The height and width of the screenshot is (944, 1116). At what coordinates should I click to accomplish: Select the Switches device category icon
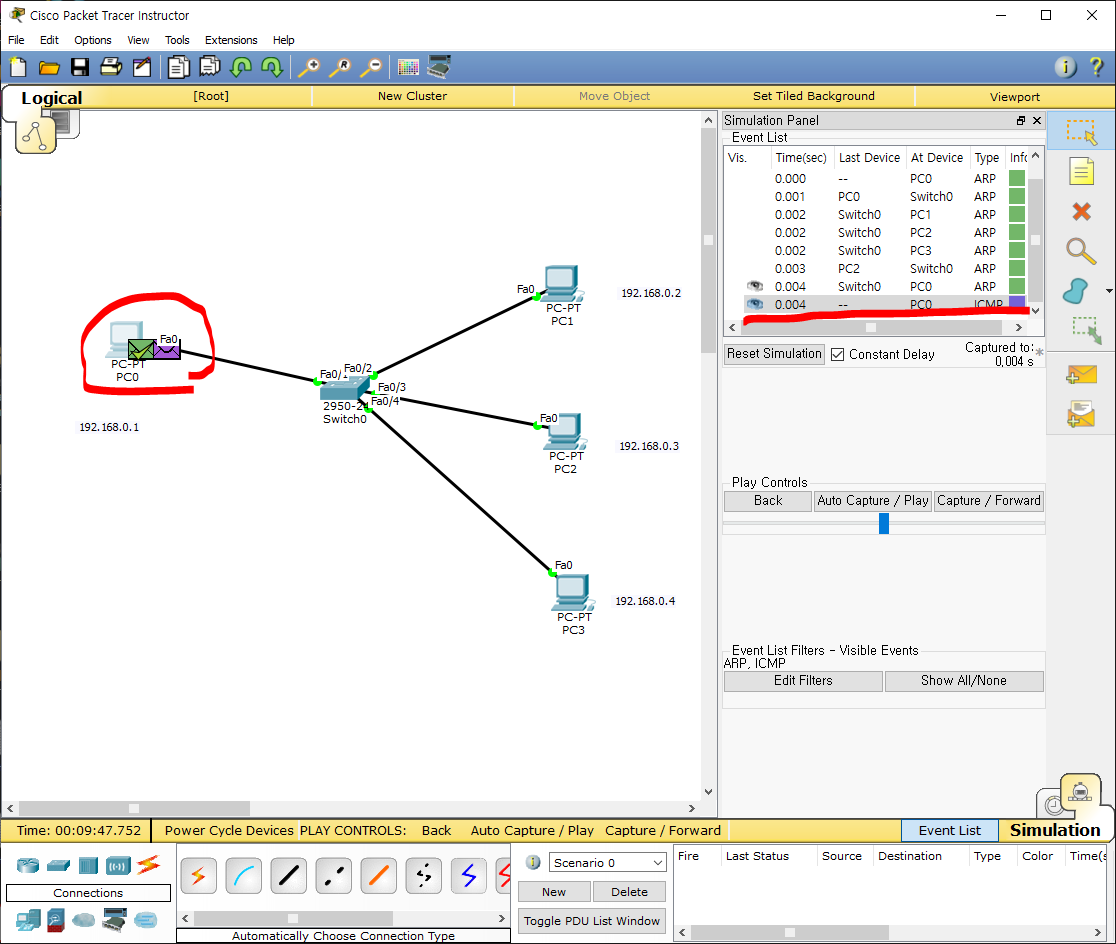coord(58,866)
